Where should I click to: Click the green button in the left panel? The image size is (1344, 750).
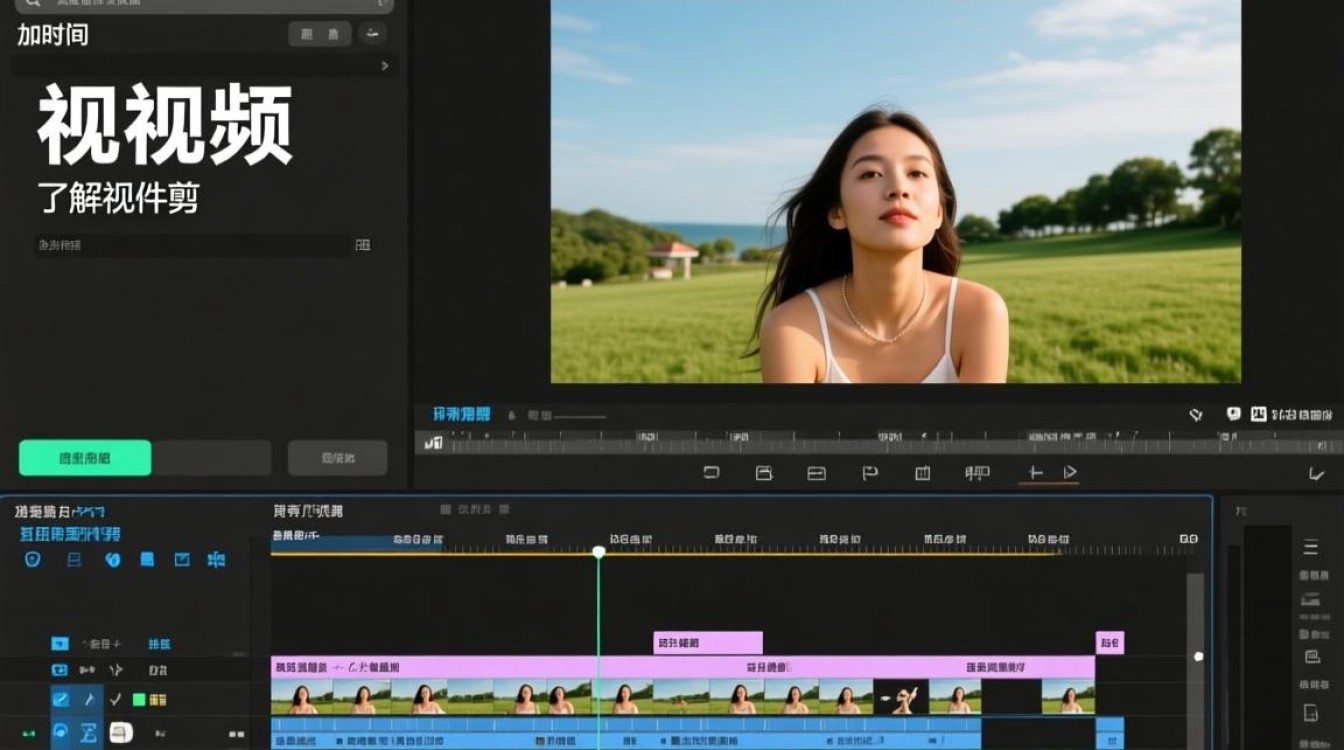(x=85, y=458)
